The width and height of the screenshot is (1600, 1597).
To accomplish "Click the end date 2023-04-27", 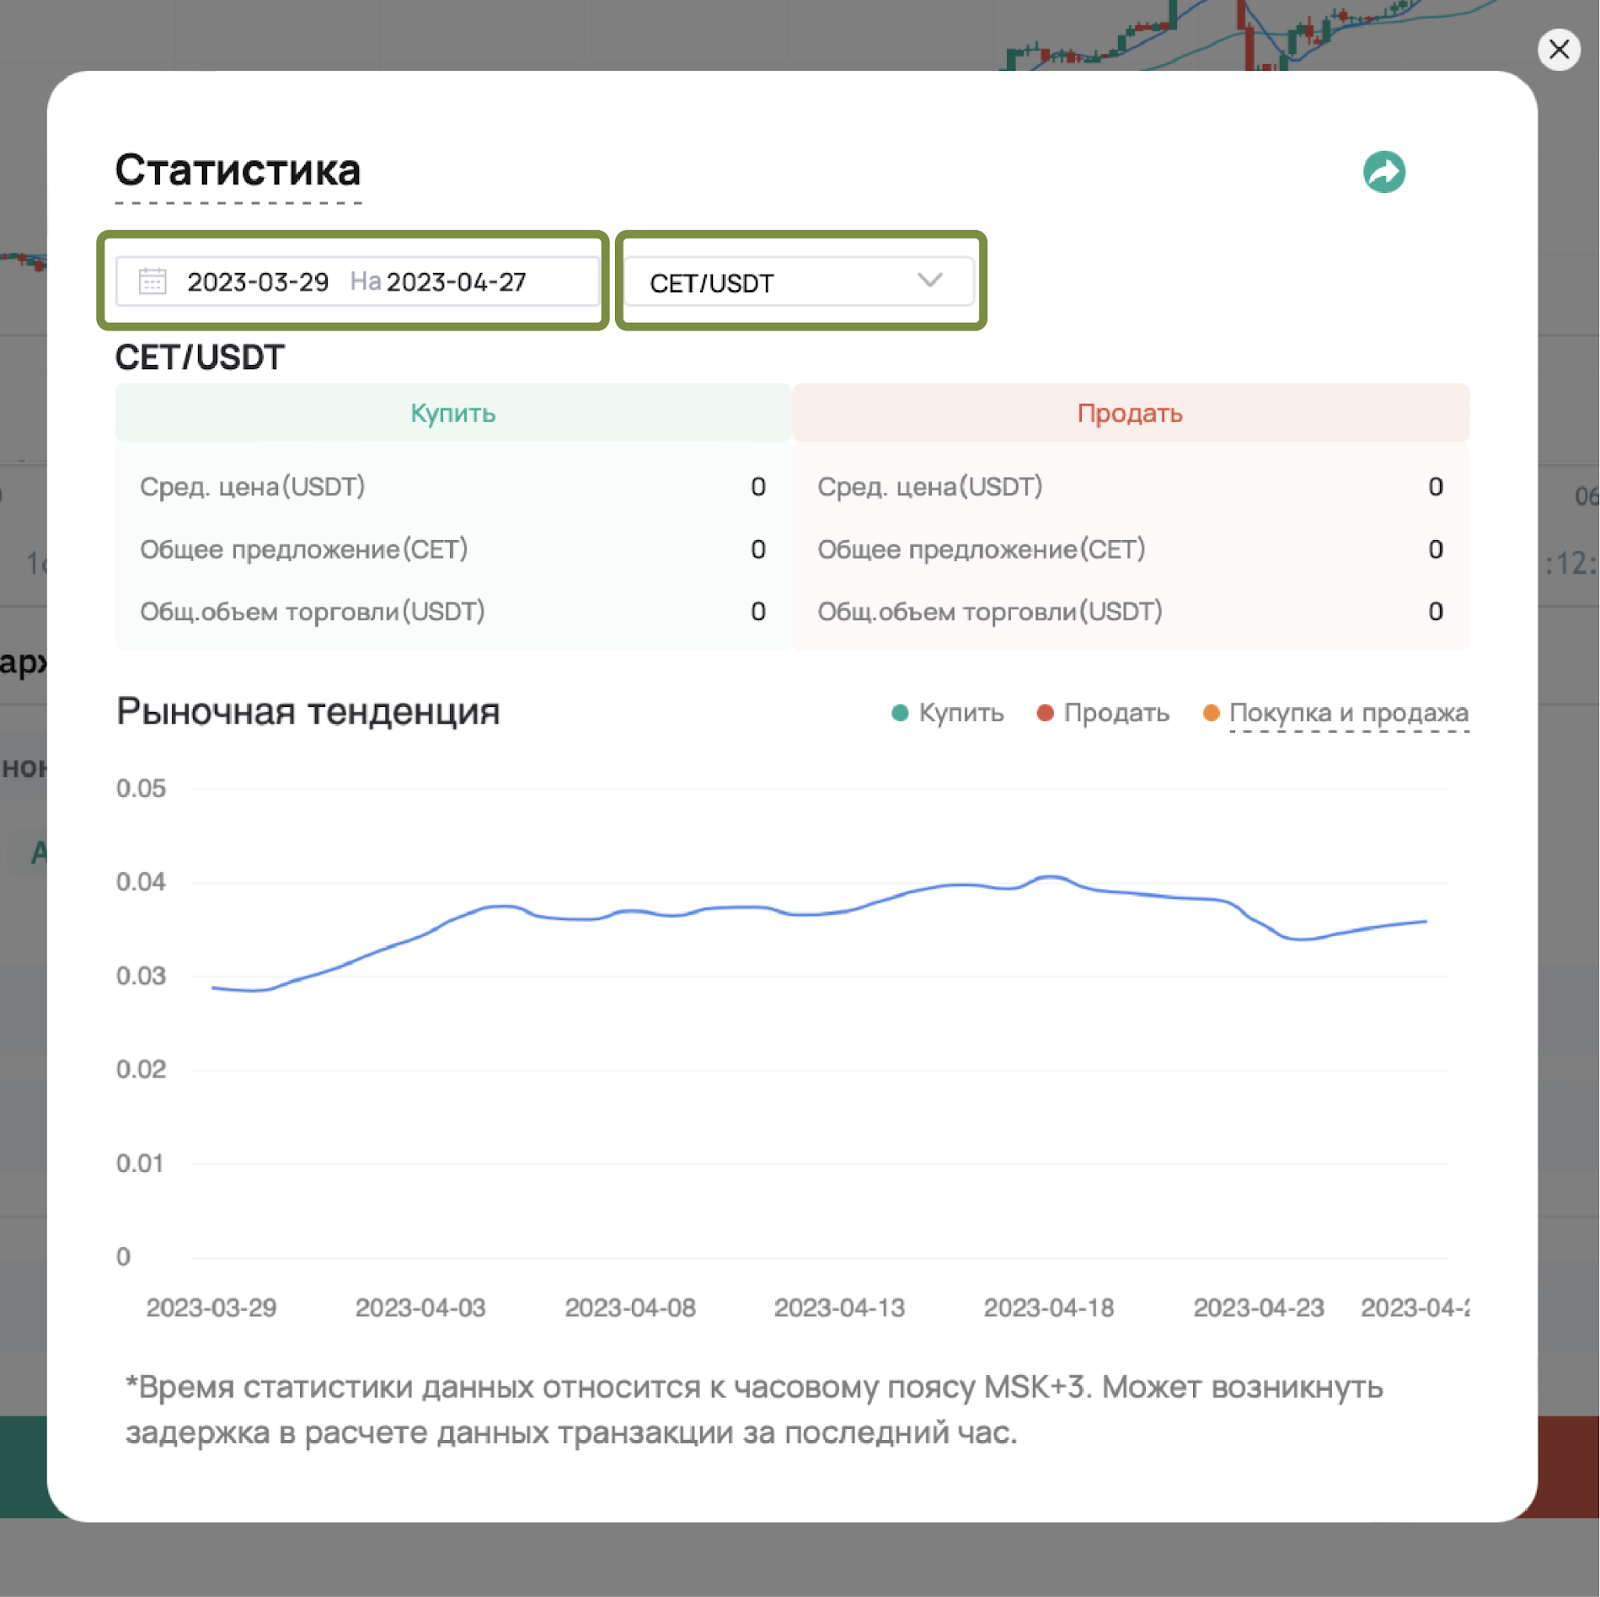I will click(456, 283).
